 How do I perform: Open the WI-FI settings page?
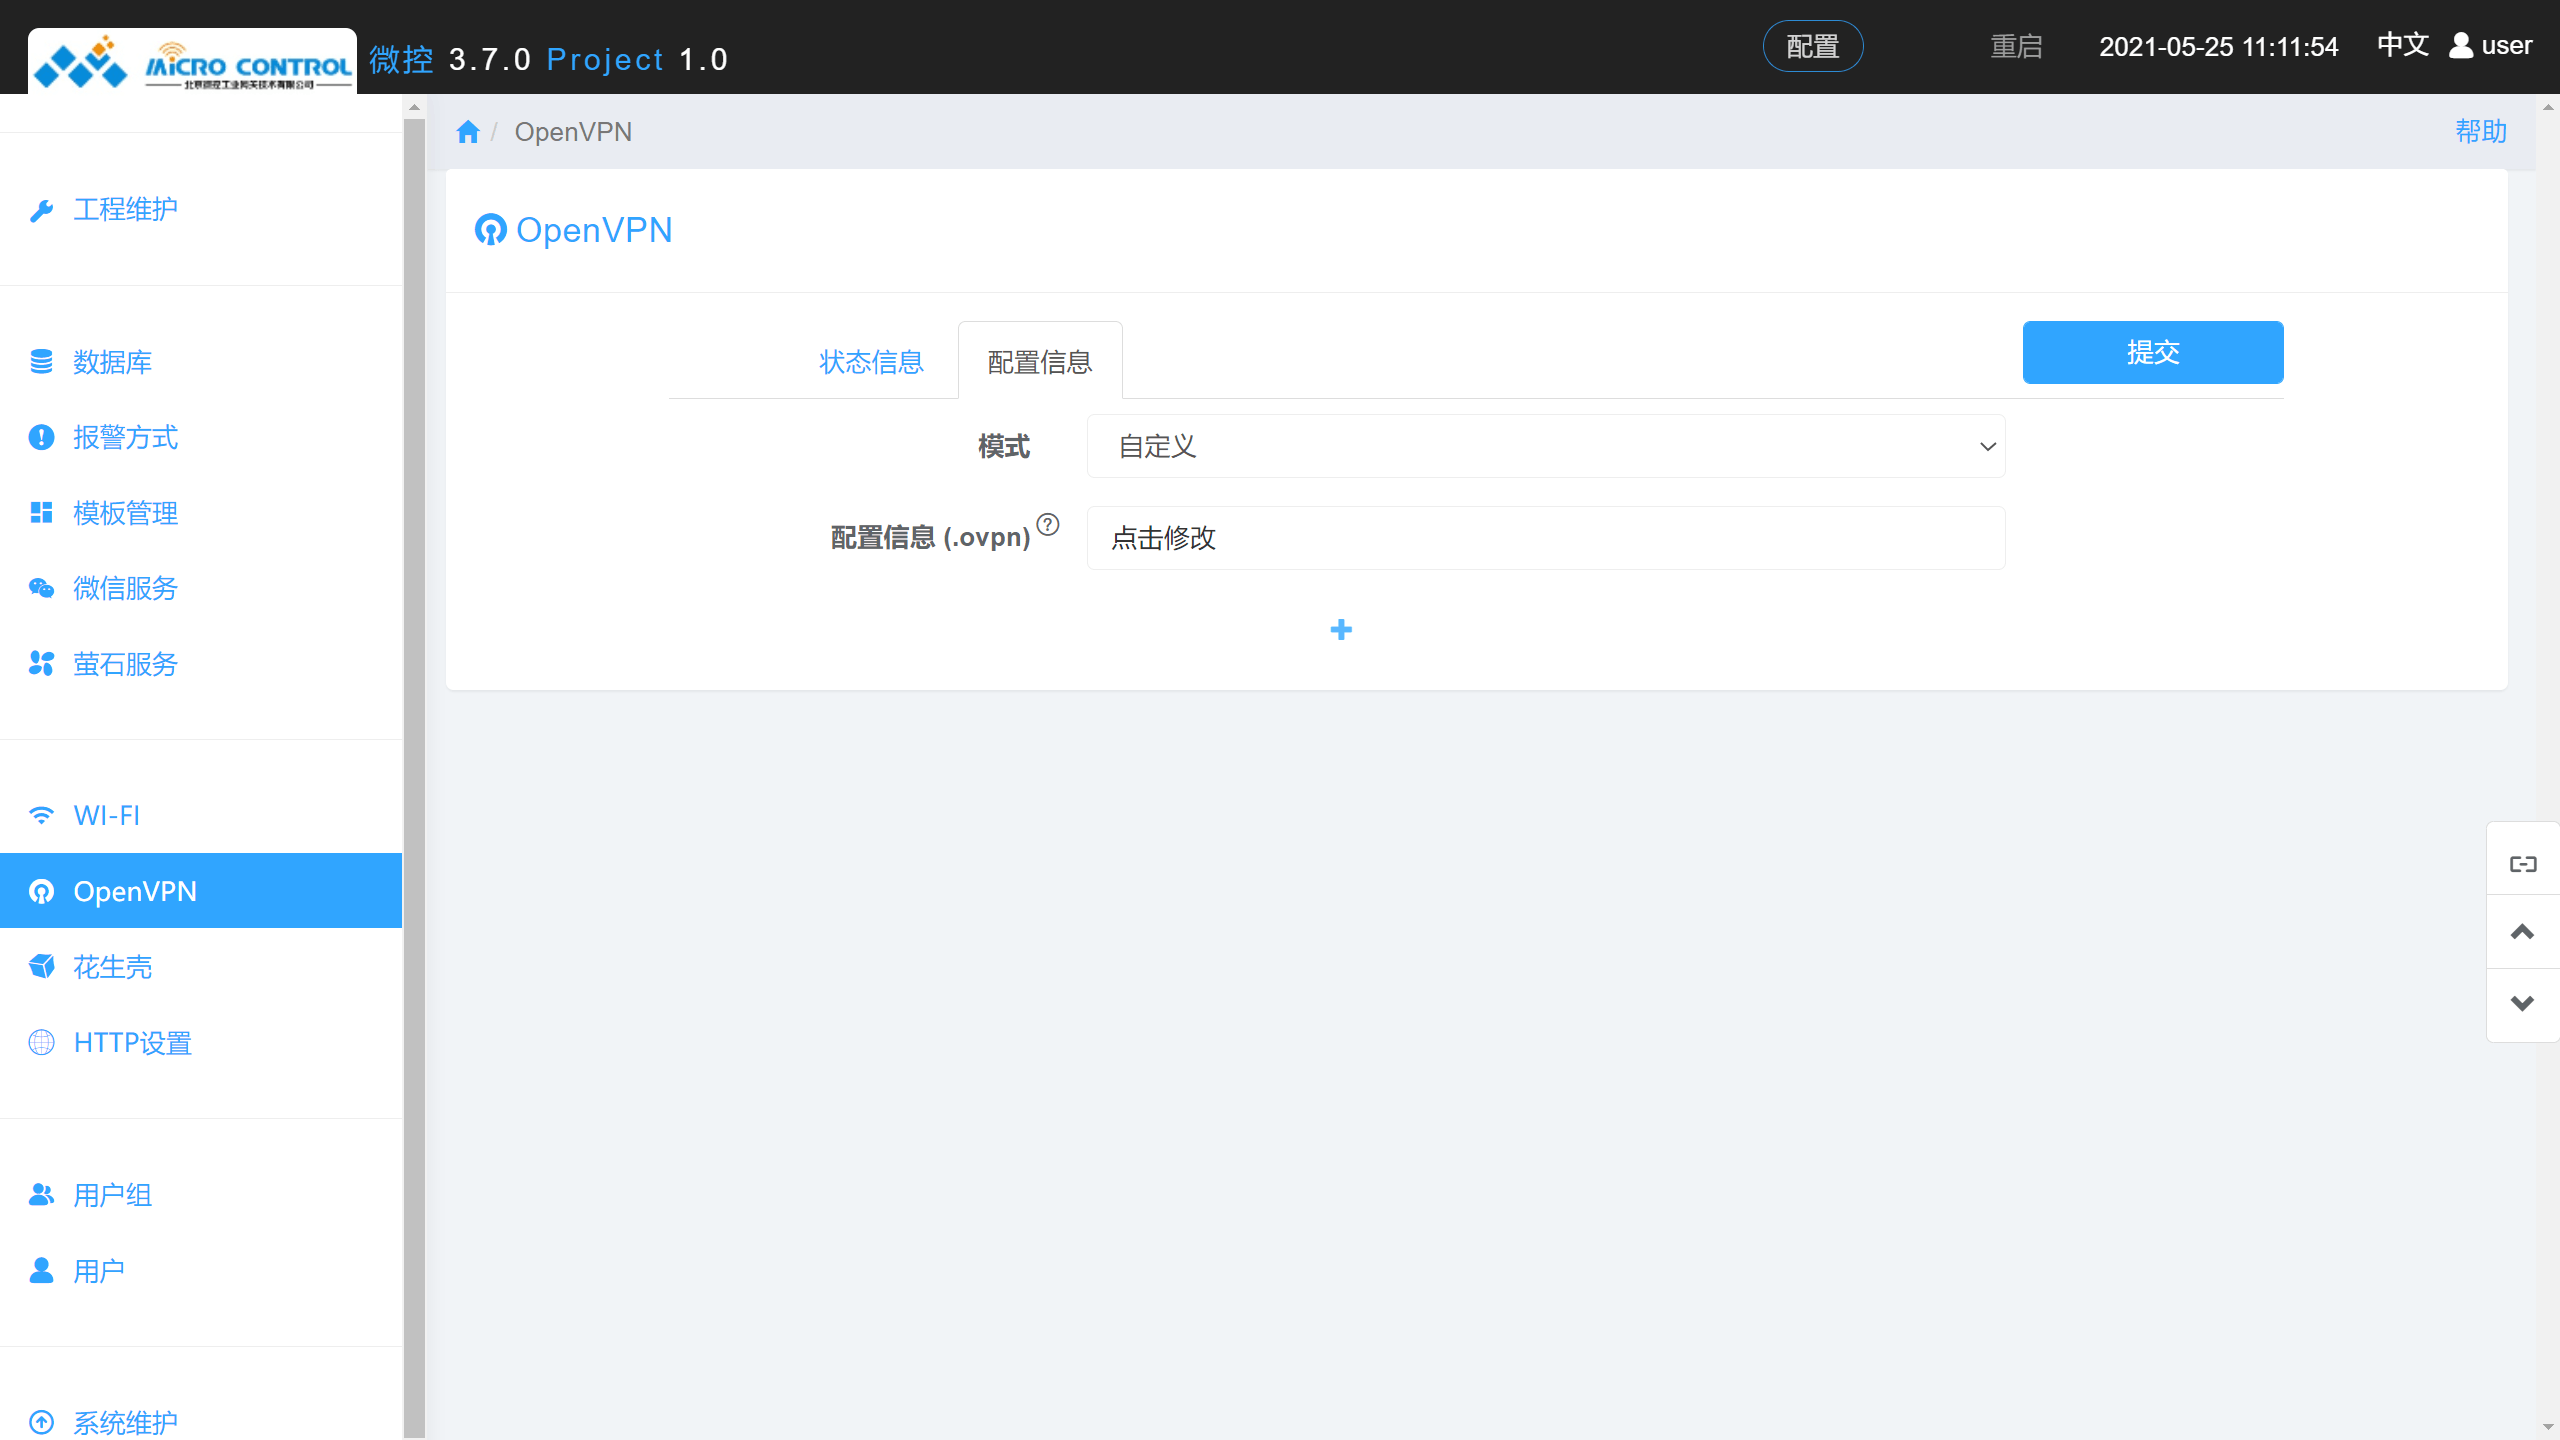(x=106, y=815)
